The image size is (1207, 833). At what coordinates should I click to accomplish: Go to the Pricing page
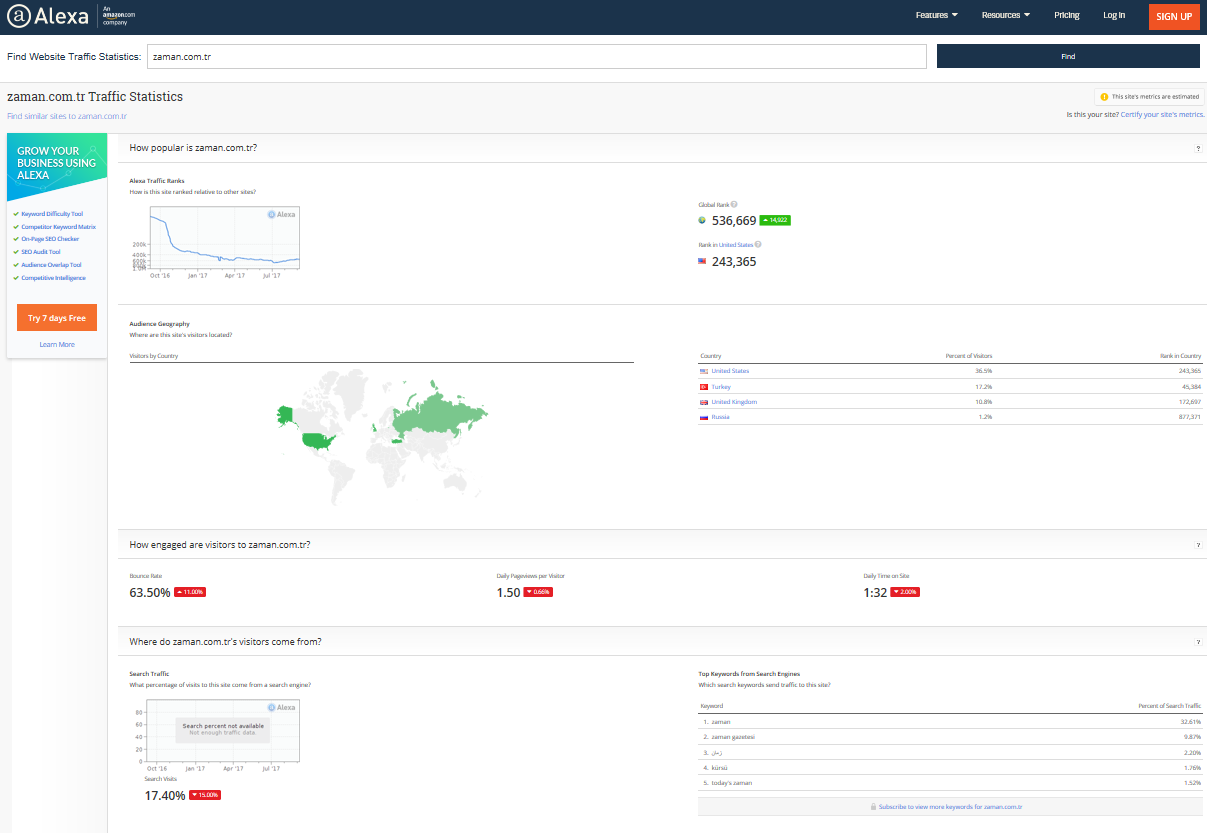(x=1067, y=15)
